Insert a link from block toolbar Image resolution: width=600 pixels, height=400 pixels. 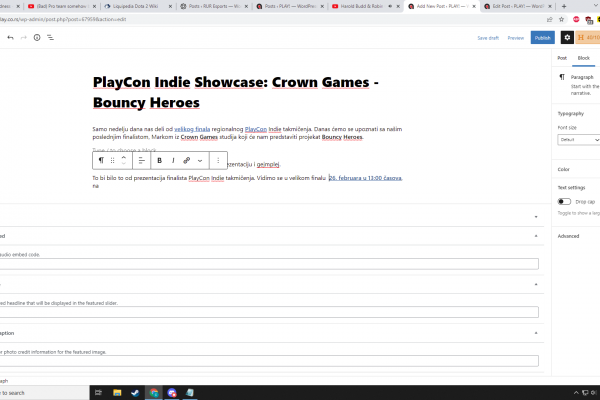coord(187,160)
